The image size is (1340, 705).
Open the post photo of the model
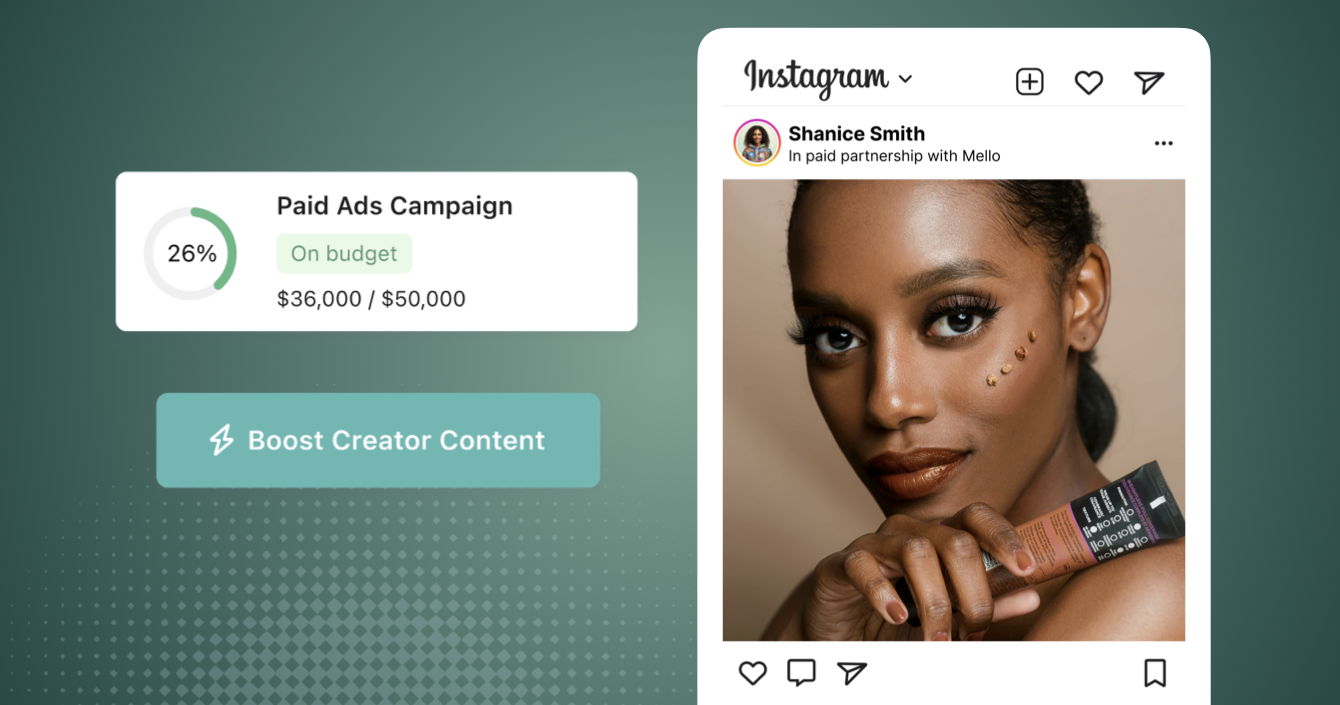point(954,410)
